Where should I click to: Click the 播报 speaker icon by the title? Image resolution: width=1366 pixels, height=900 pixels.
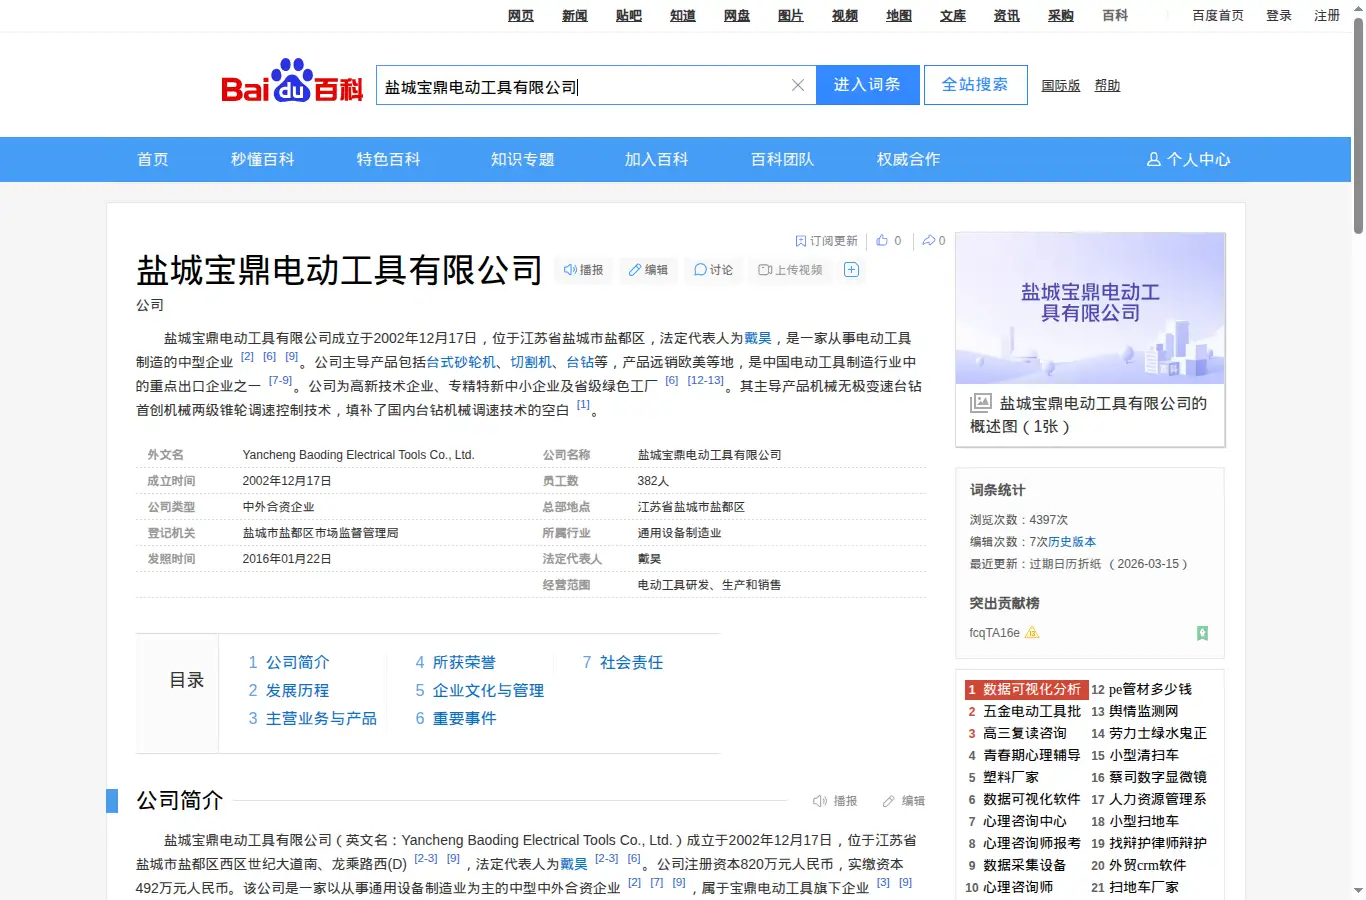point(583,270)
